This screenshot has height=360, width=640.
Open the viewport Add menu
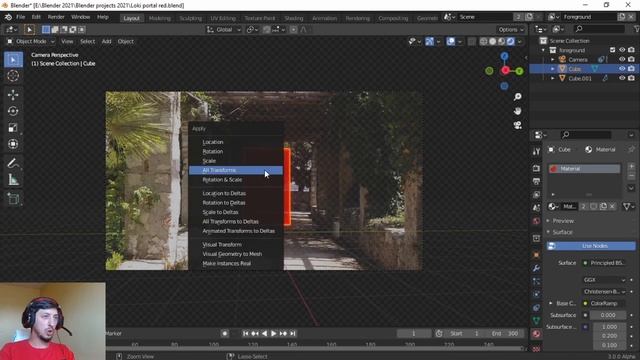pos(107,41)
